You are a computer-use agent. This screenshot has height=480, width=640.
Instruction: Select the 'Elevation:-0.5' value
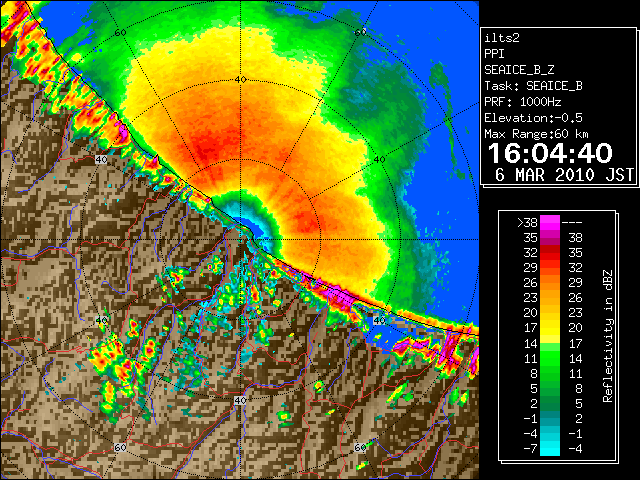533,118
